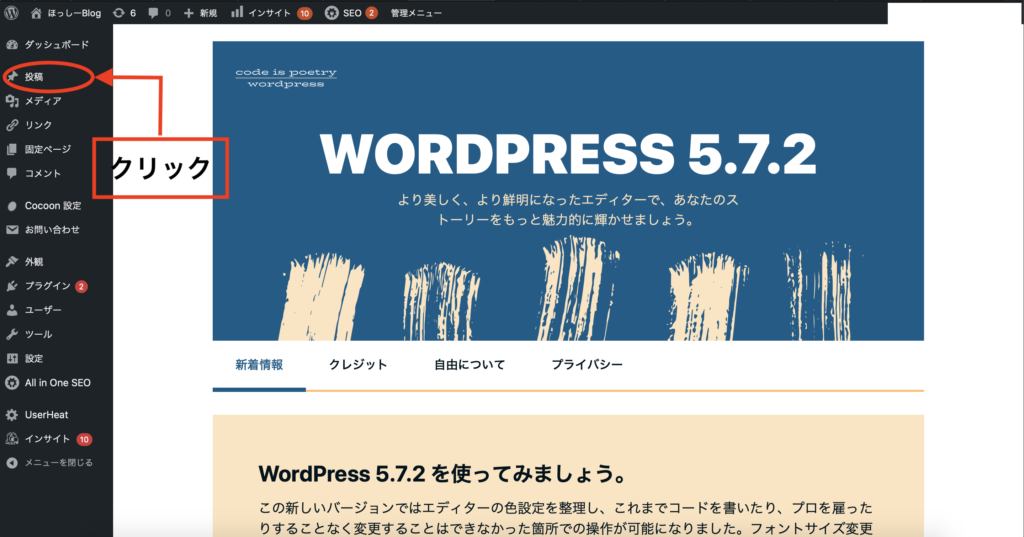
Task: Click the red badge 10 beside sidebar インサイト
Action: click(x=84, y=440)
